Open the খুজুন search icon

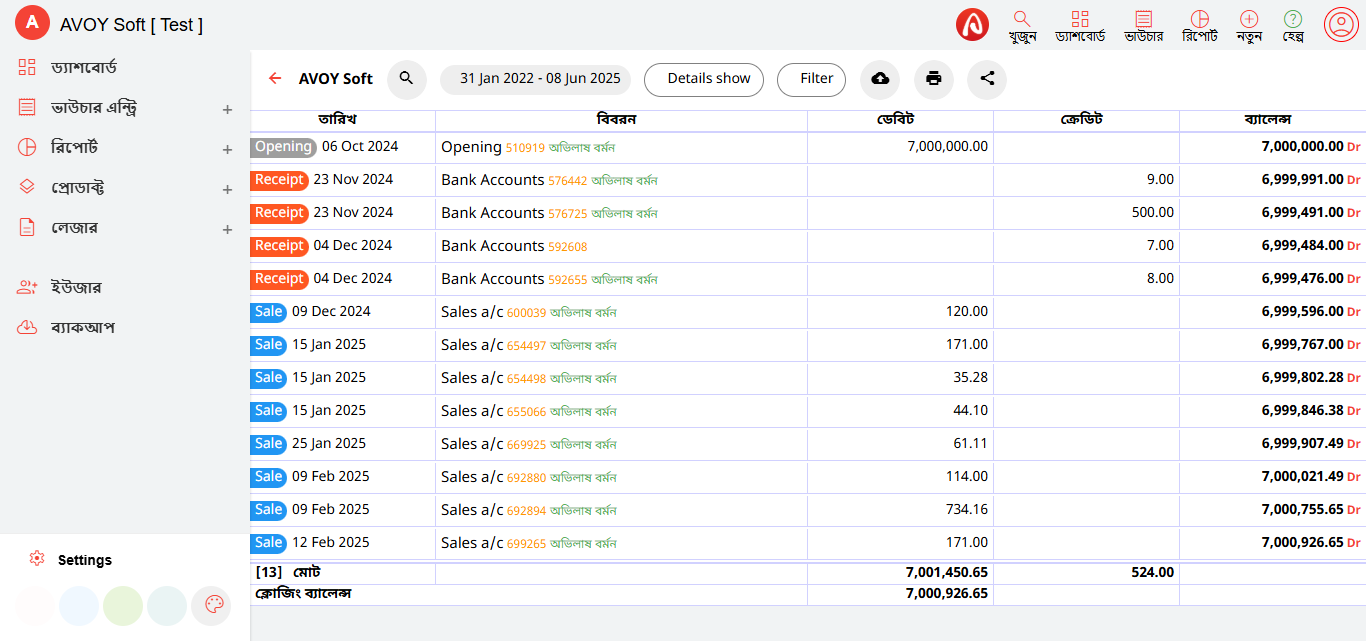click(x=1022, y=25)
